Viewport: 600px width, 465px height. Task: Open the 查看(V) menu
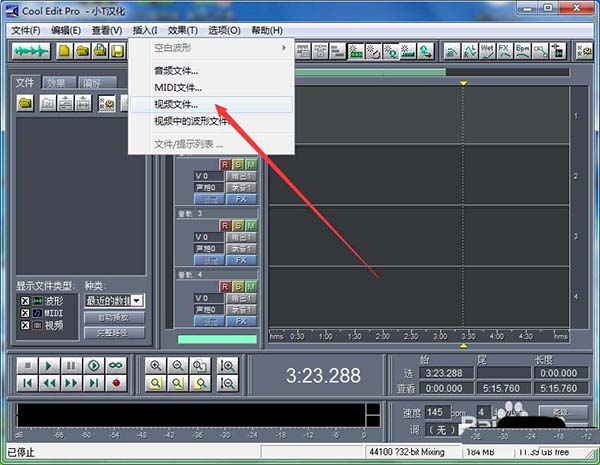coord(107,30)
